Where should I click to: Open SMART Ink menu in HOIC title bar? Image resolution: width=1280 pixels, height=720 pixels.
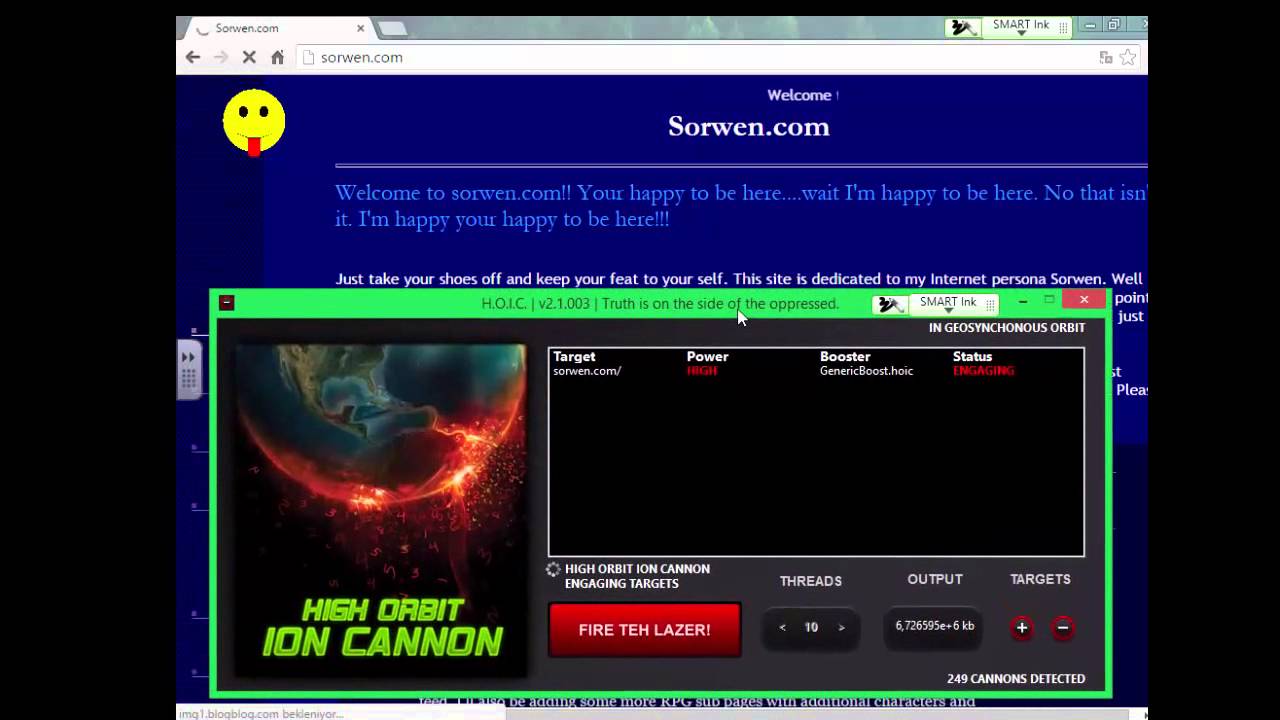pyautogui.click(x=947, y=304)
